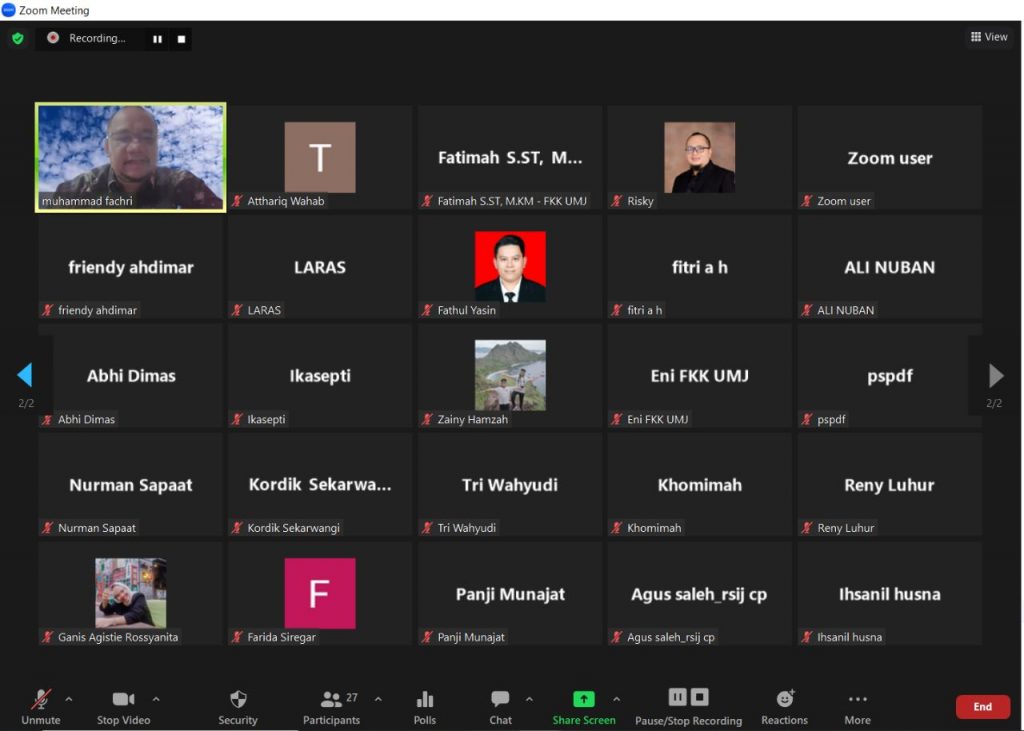
Task: Click muted mic icon beside Risky label
Action: pos(617,201)
